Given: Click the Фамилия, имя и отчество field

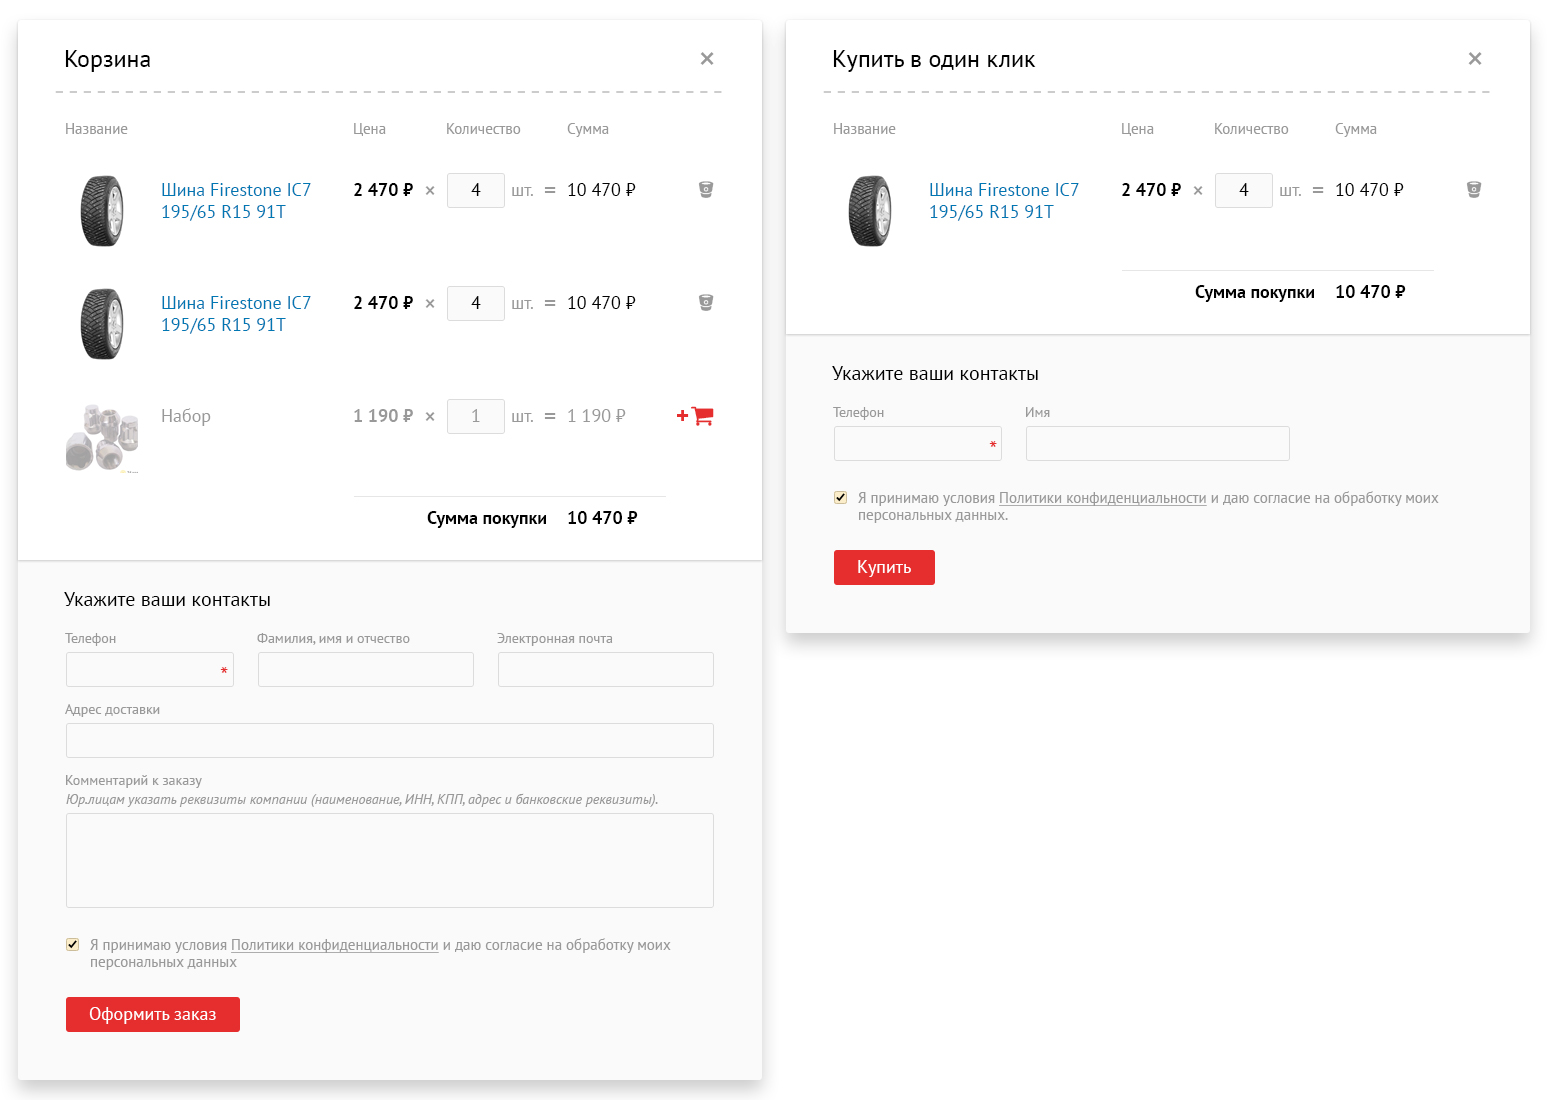Looking at the screenshot, I should [x=366, y=670].
